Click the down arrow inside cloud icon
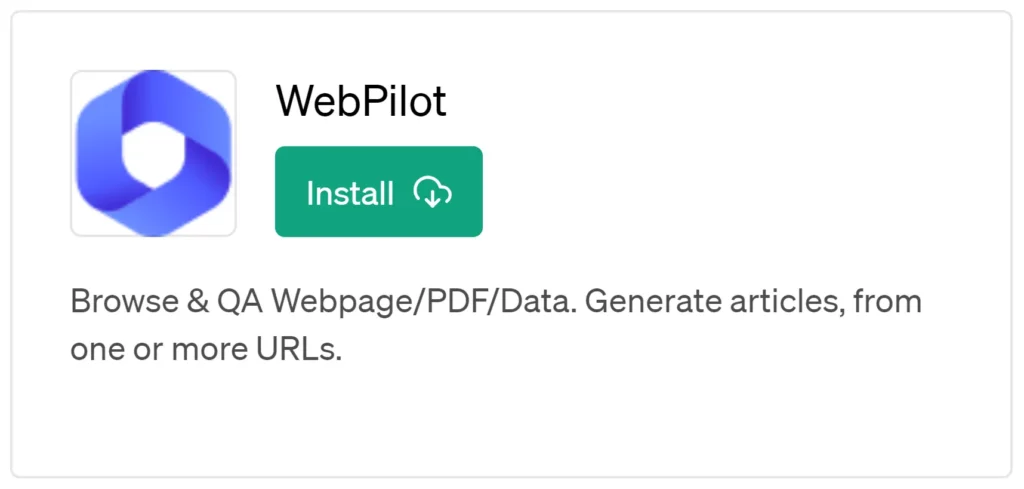The image size is (1024, 489). (x=432, y=196)
